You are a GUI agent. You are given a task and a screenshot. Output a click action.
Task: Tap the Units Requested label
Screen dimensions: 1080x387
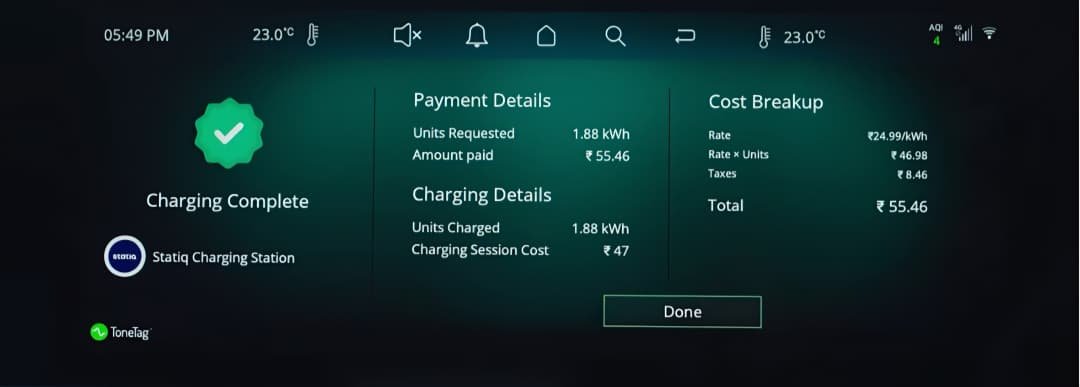pyautogui.click(x=464, y=133)
